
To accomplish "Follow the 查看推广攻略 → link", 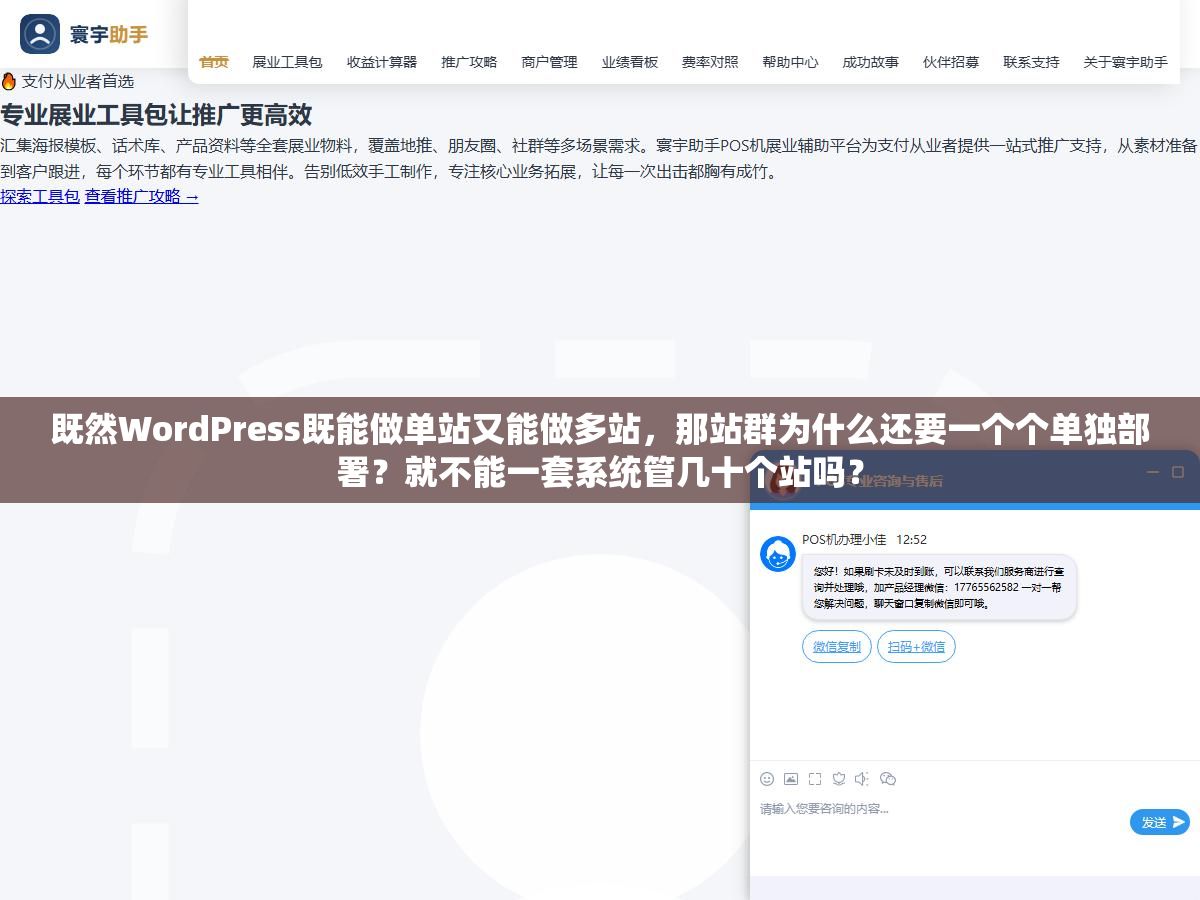I will [141, 196].
